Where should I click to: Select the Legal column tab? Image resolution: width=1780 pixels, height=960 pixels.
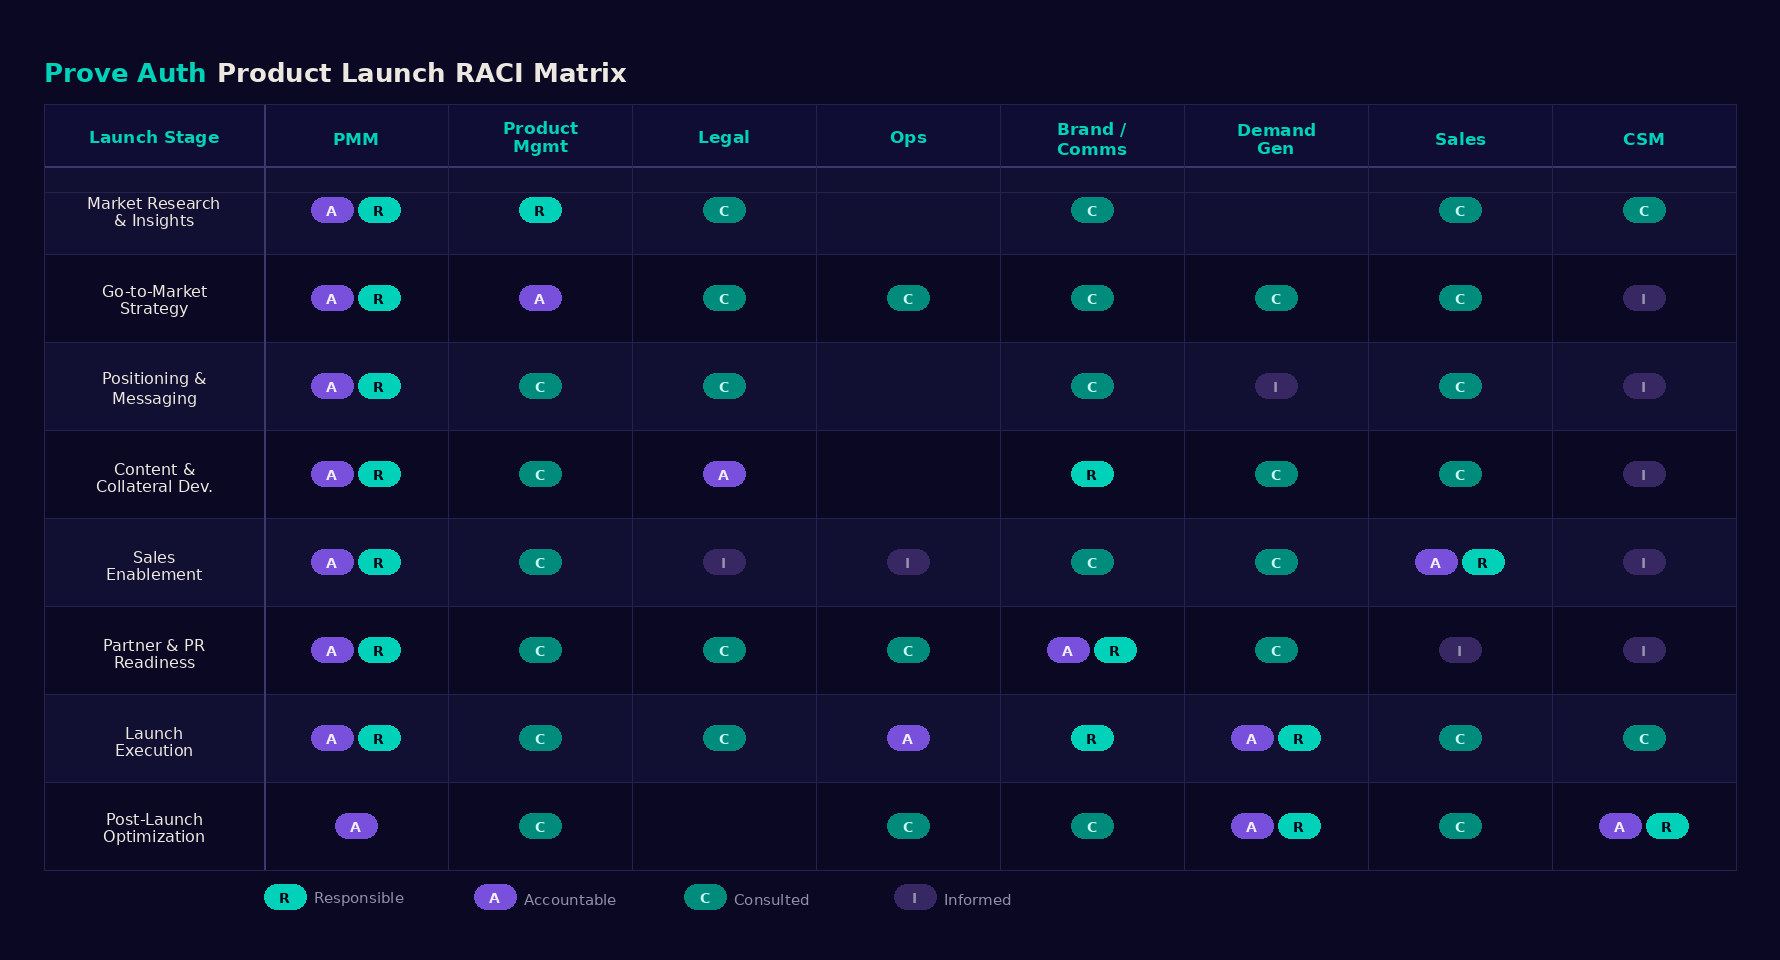[724, 137]
